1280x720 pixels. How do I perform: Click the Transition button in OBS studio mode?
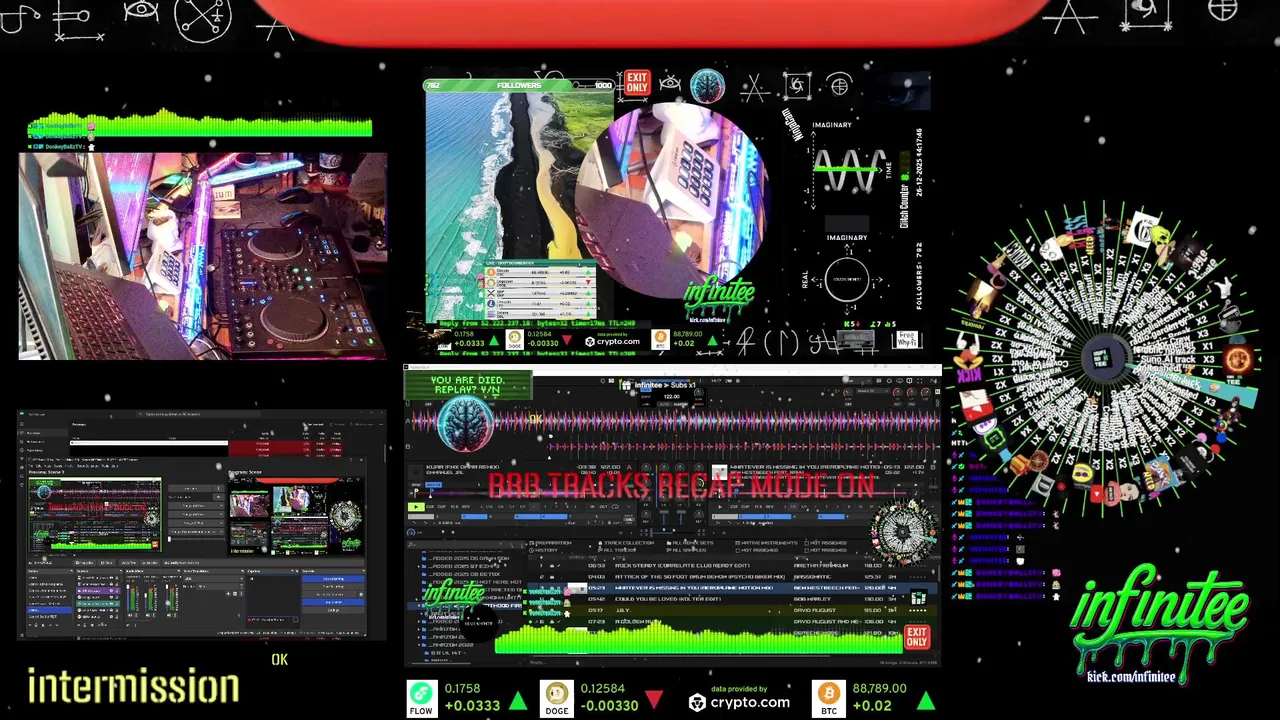(x=190, y=489)
